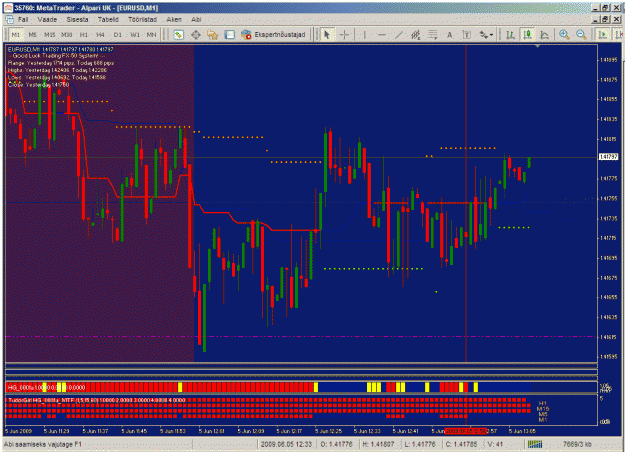This screenshot has width=625, height=452.
Task: Restore the inner chart window
Action: [605, 19]
